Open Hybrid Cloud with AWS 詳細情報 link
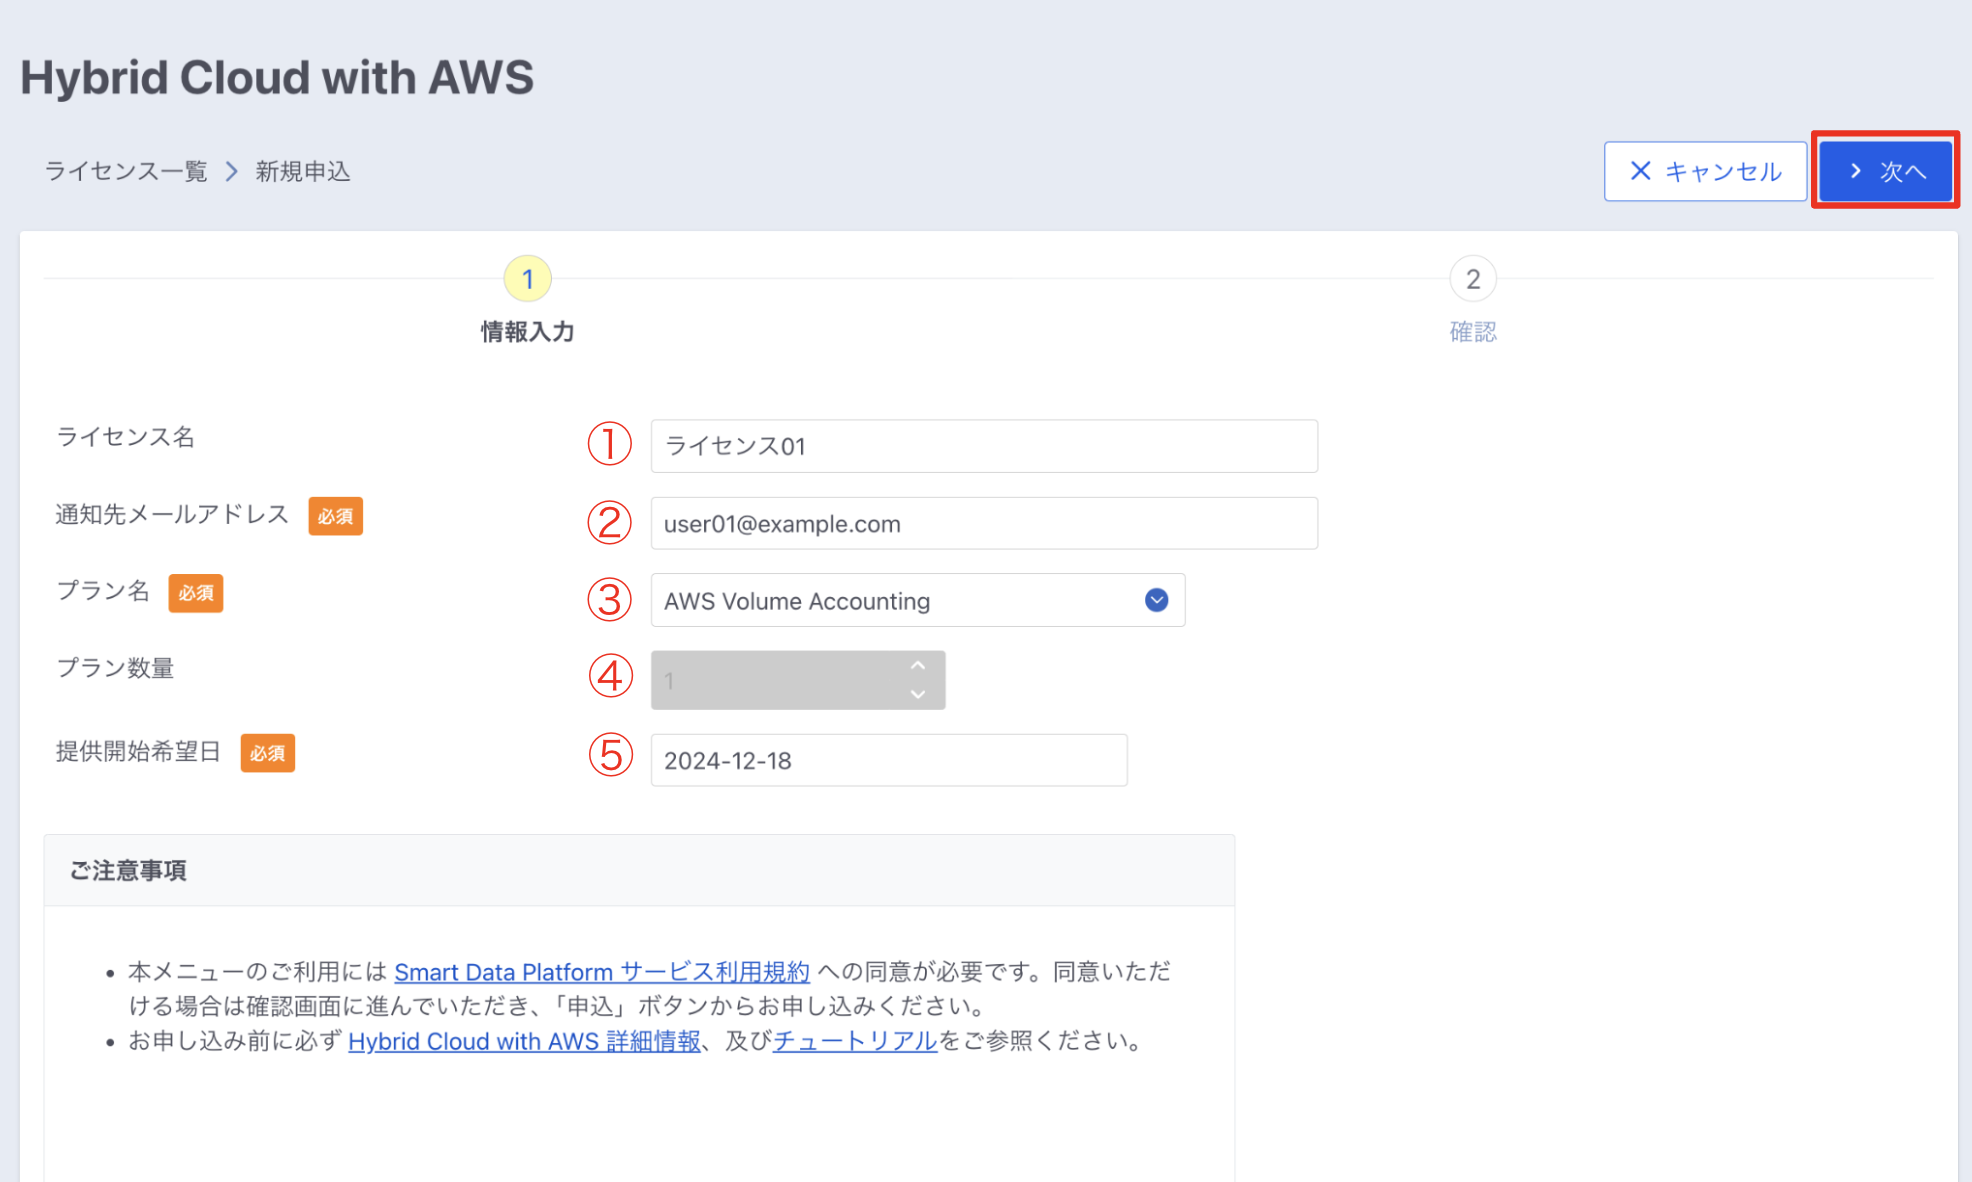The height and width of the screenshot is (1182, 1972). (x=524, y=1041)
